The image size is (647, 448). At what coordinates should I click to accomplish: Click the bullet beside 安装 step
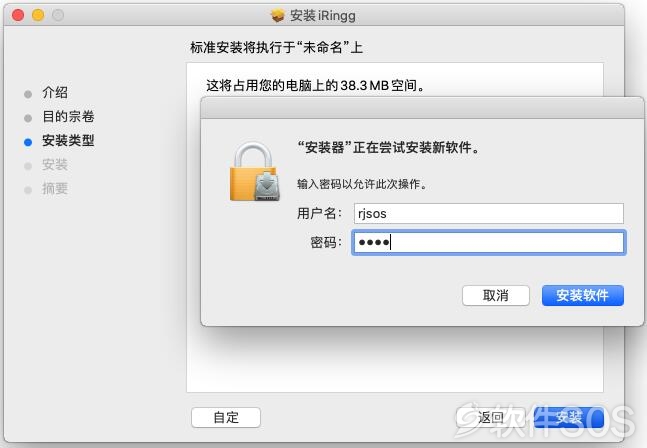pos(28,166)
